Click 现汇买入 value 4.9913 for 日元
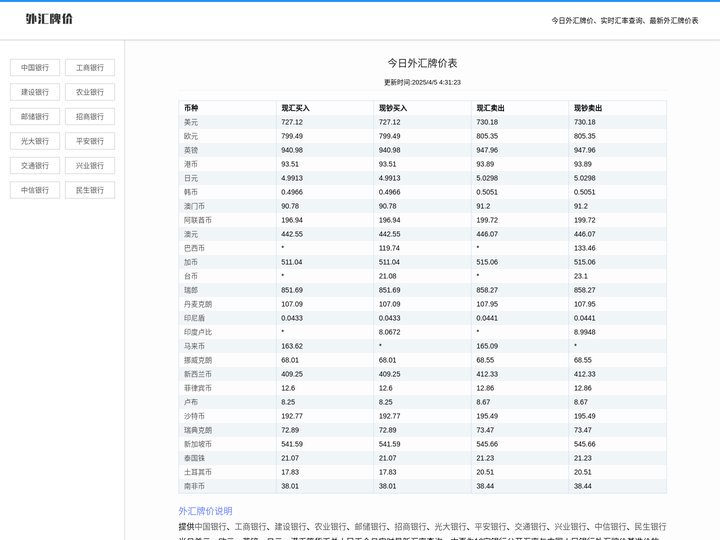Screen dimensions: 720x540 click(x=292, y=178)
